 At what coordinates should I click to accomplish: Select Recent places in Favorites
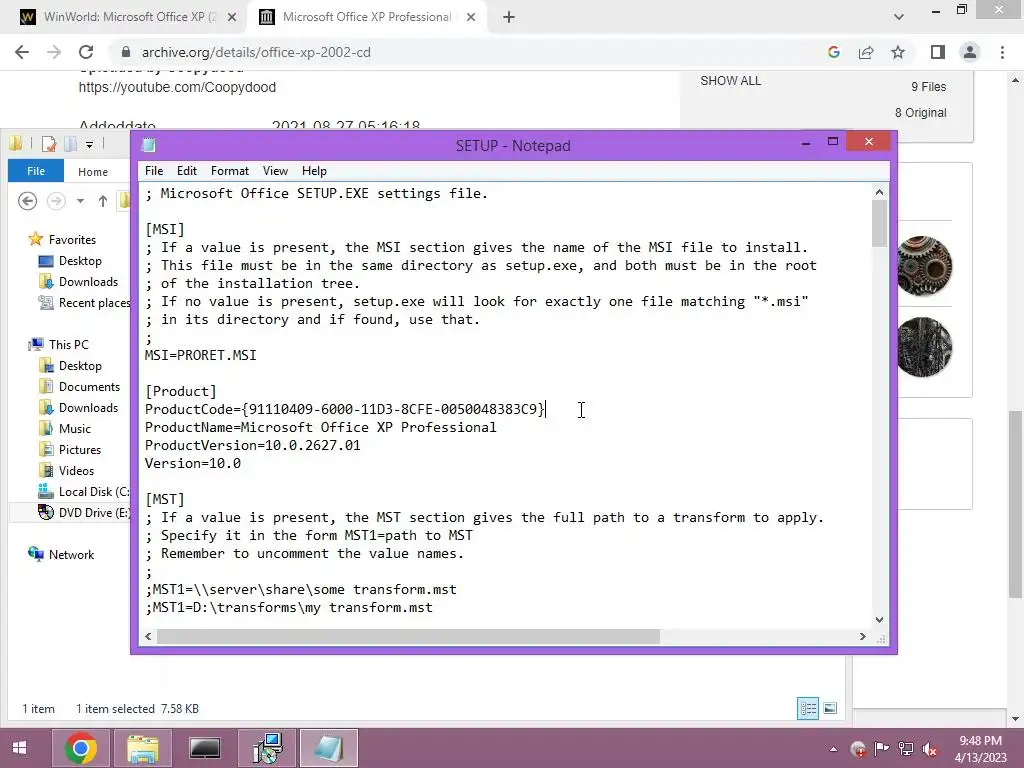94,303
